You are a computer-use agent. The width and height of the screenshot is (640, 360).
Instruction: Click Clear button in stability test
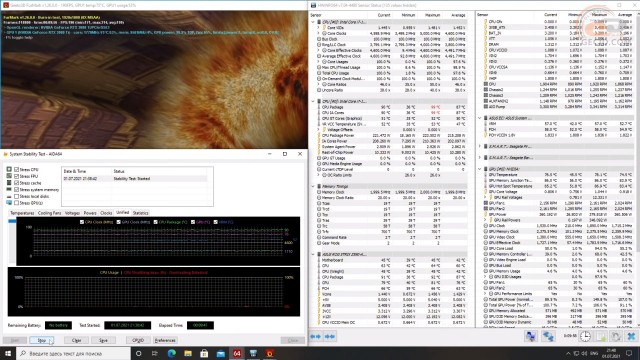[x=76, y=340]
